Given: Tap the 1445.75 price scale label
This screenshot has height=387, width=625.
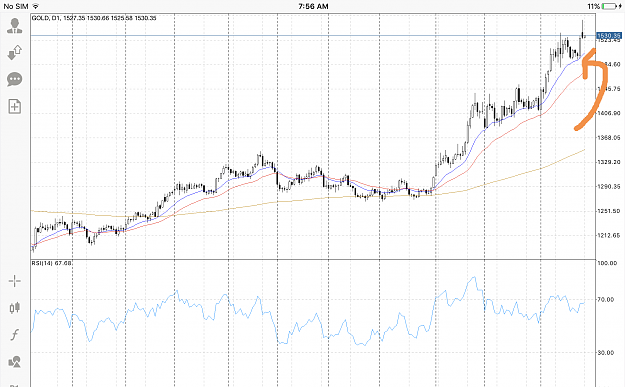Looking at the screenshot, I should tap(609, 89).
